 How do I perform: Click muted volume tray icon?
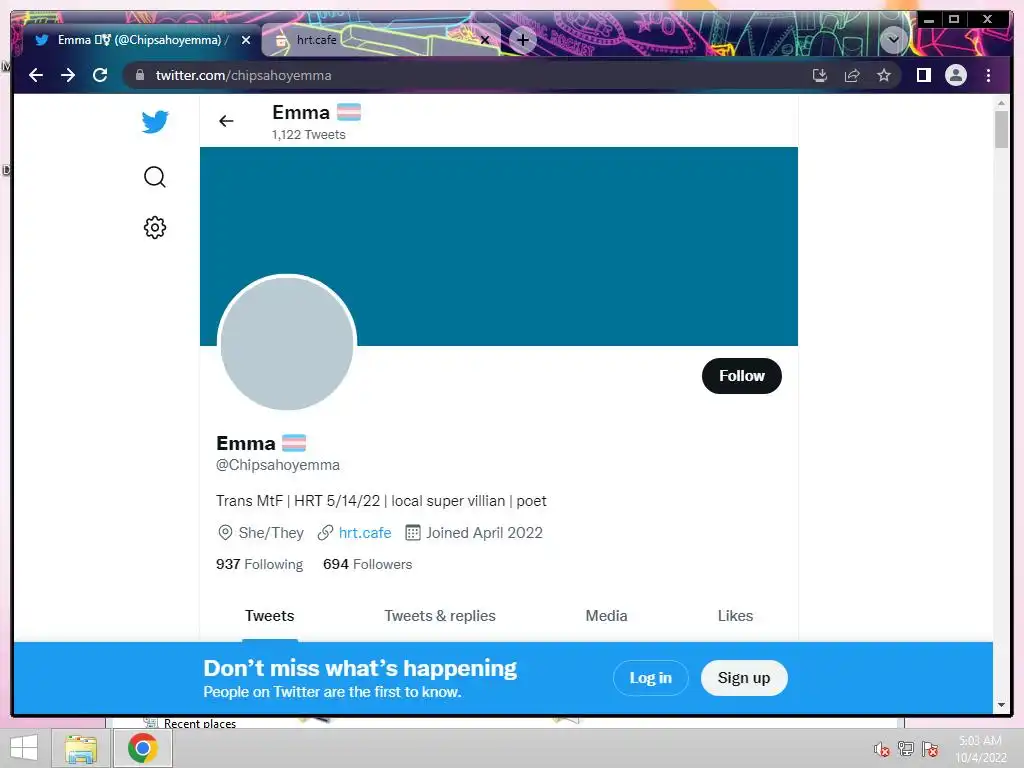[x=882, y=749]
